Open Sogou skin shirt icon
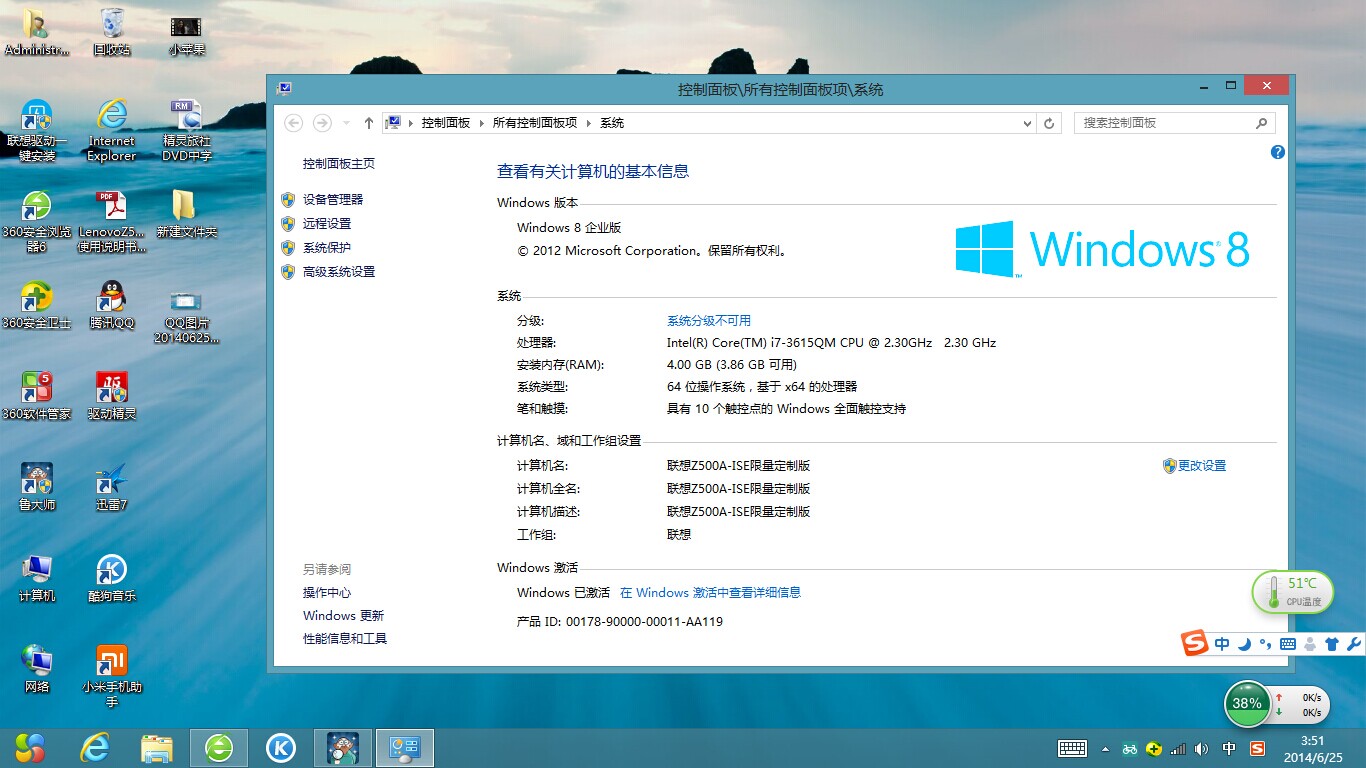The image size is (1366, 768). (x=1332, y=644)
